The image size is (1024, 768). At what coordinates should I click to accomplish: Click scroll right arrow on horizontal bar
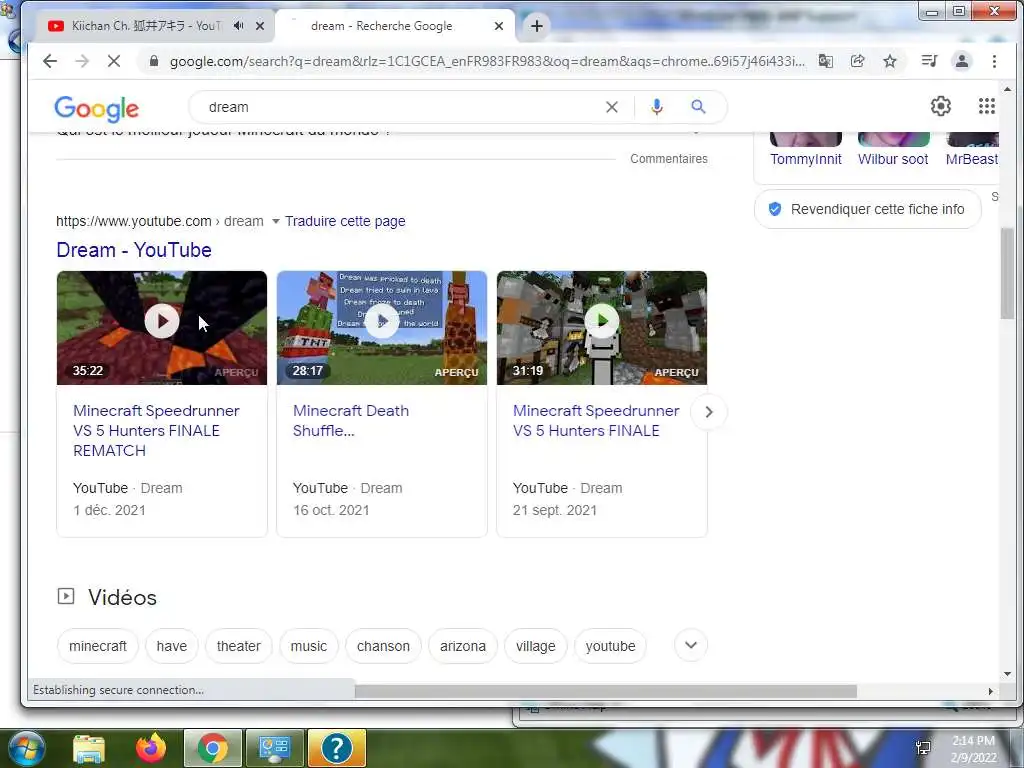(x=990, y=691)
